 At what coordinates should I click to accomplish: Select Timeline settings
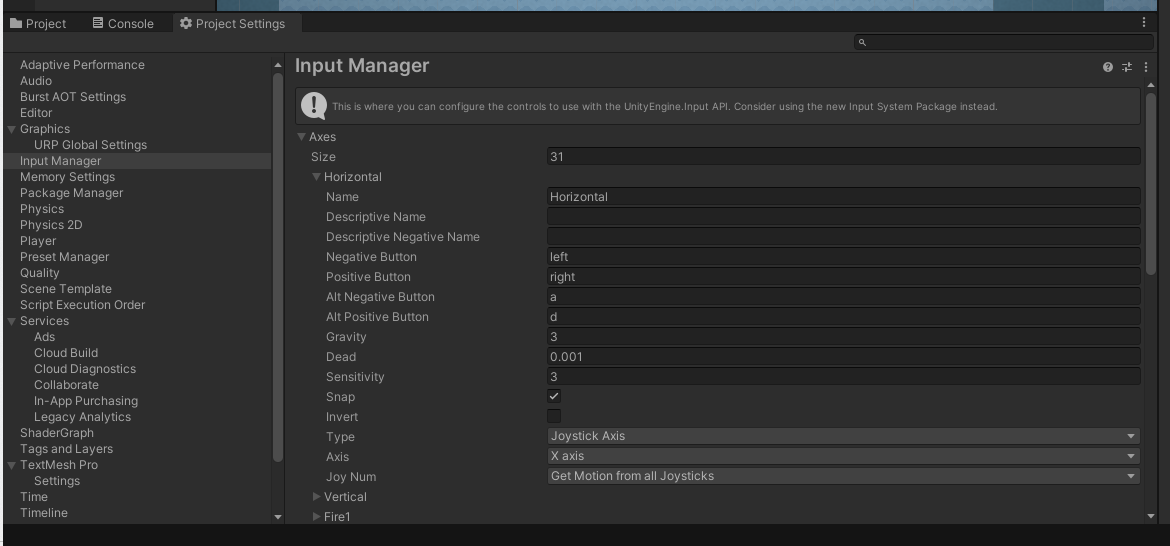(44, 513)
